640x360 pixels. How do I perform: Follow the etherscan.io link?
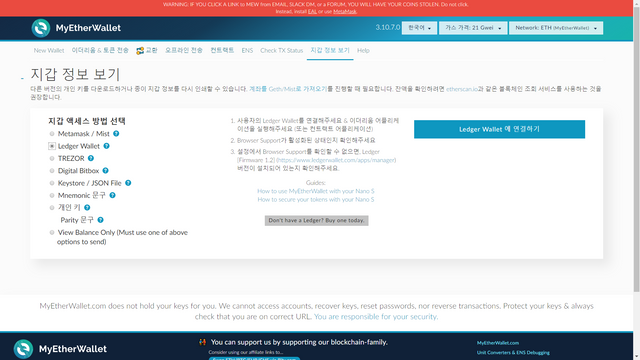pos(462,89)
